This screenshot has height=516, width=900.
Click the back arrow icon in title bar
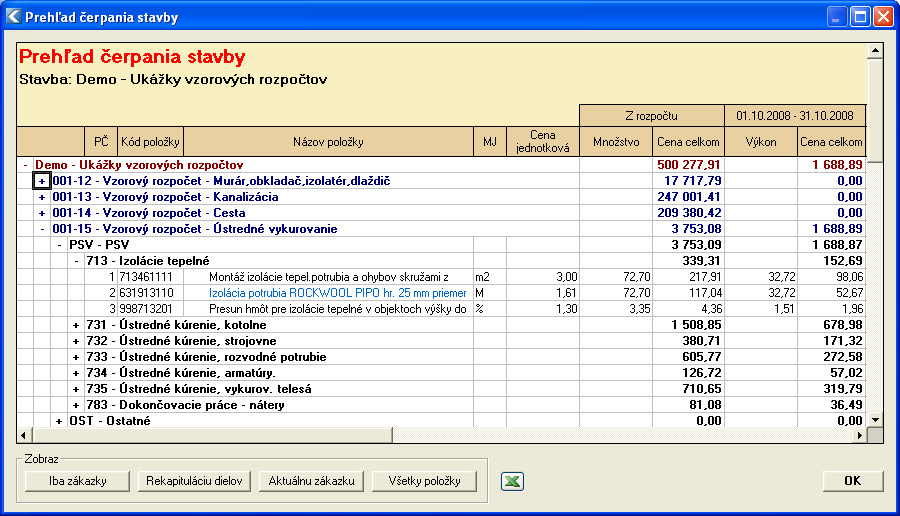coord(14,17)
